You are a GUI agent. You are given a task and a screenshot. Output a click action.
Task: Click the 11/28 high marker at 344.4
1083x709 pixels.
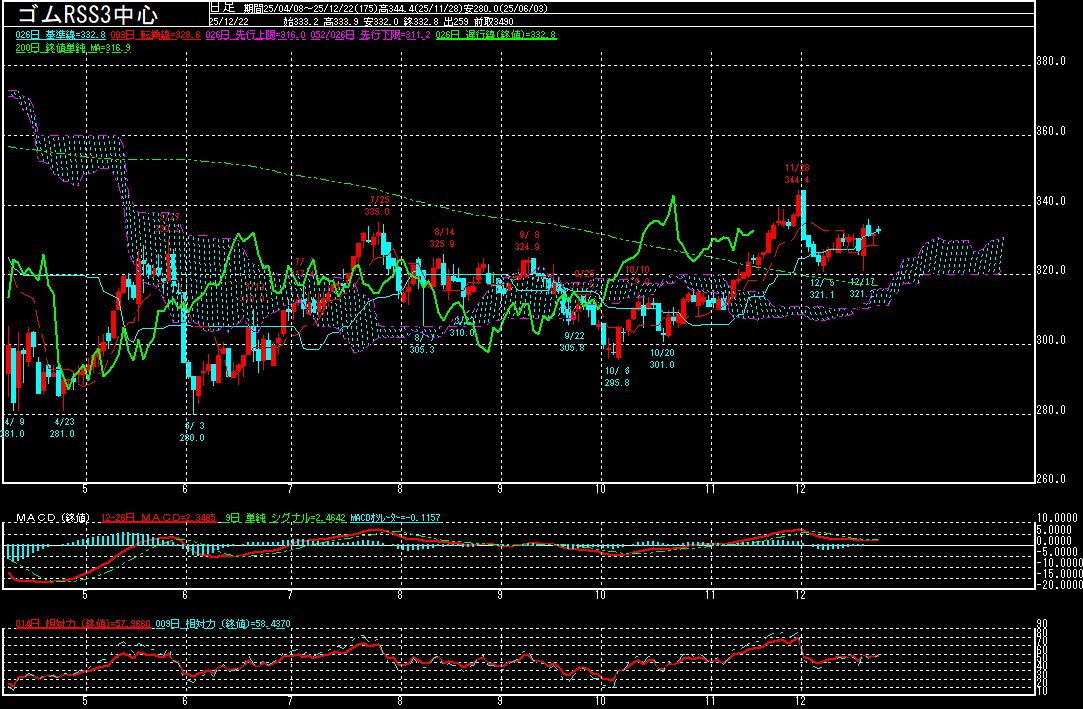797,174
